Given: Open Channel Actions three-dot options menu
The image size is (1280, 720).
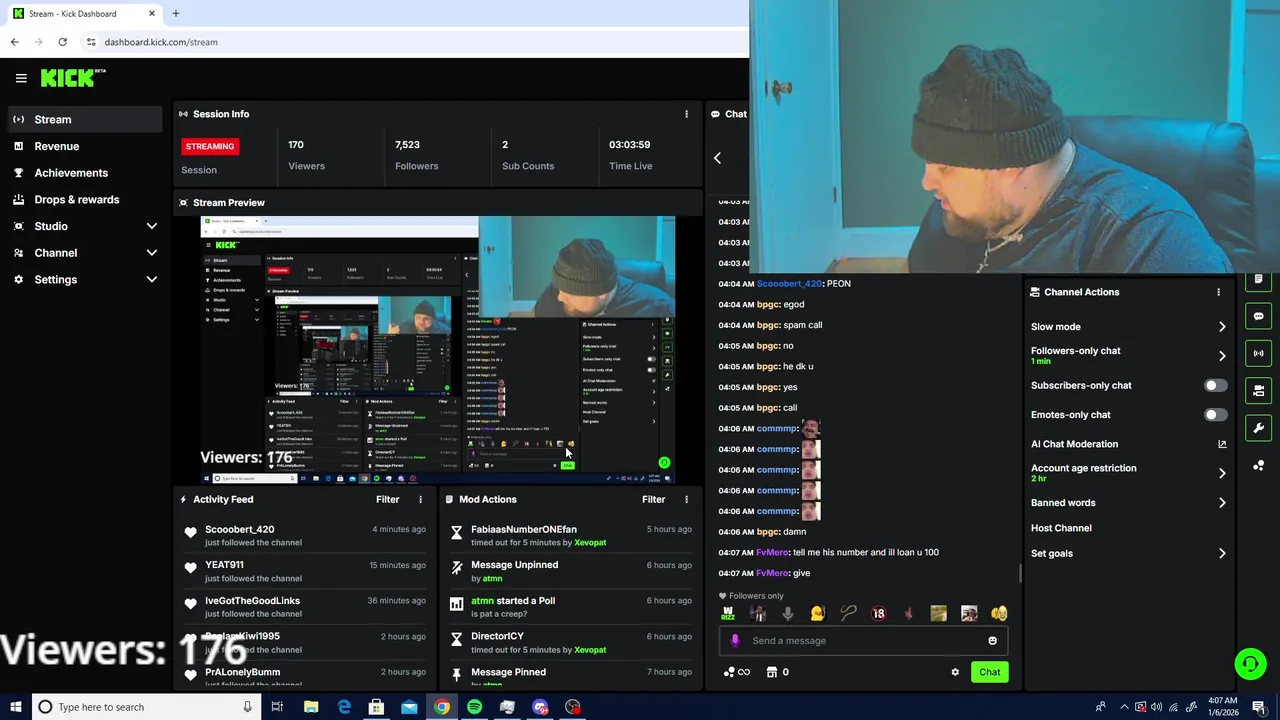Looking at the screenshot, I should click(1218, 292).
